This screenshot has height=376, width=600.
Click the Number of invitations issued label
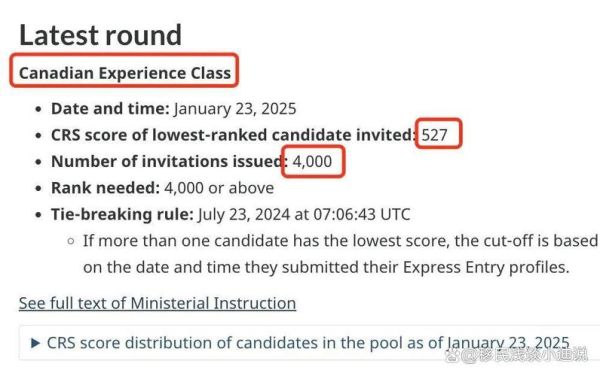click(170, 161)
